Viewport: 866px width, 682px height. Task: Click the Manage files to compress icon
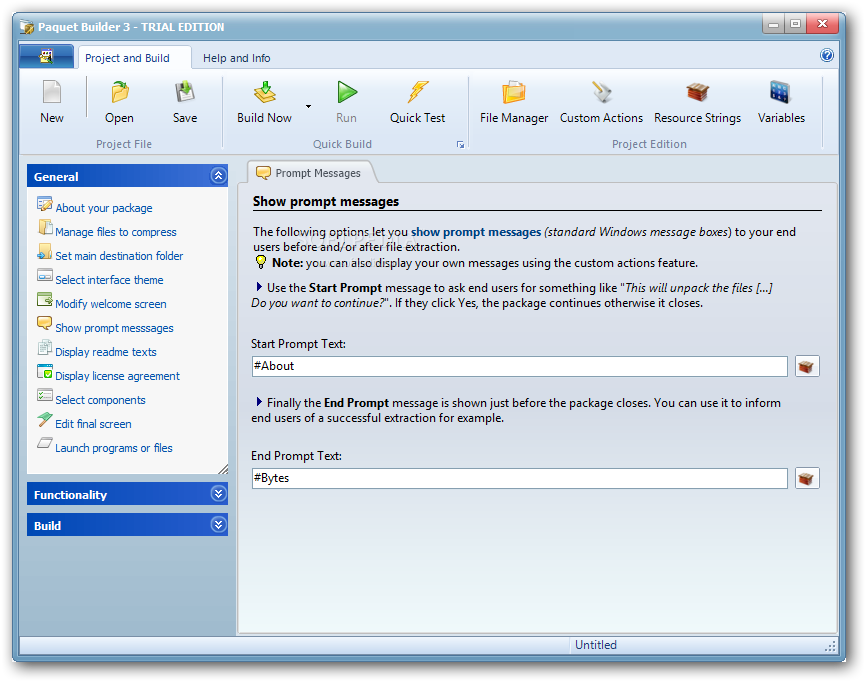45,228
